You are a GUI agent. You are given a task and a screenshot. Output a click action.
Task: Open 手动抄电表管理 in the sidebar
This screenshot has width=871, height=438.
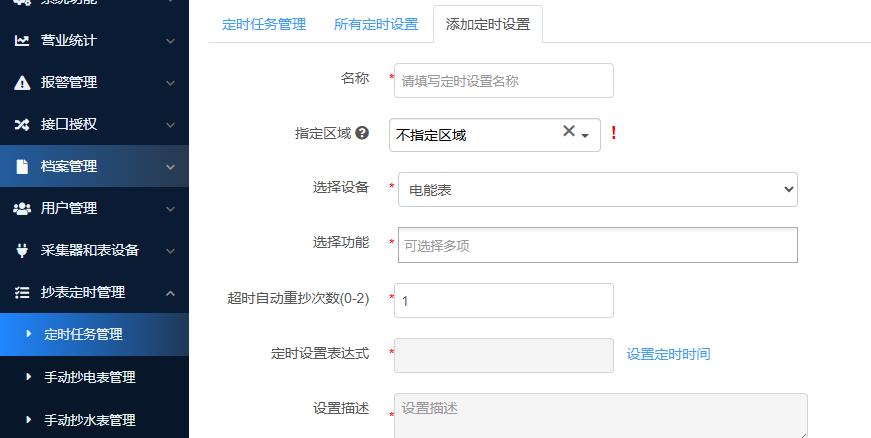tap(90, 377)
